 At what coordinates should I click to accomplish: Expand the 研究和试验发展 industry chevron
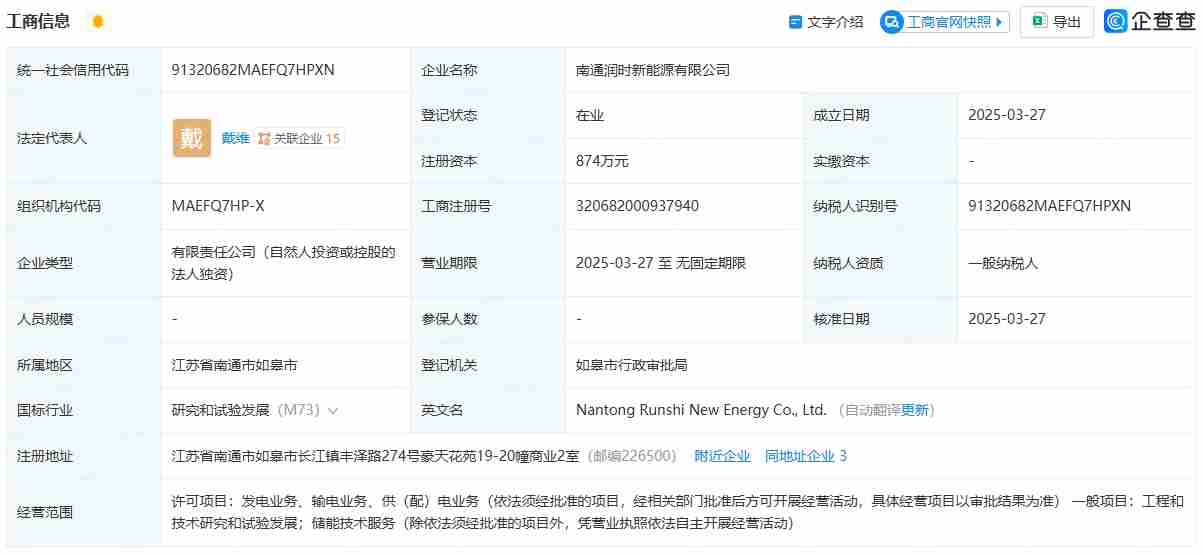click(x=333, y=411)
